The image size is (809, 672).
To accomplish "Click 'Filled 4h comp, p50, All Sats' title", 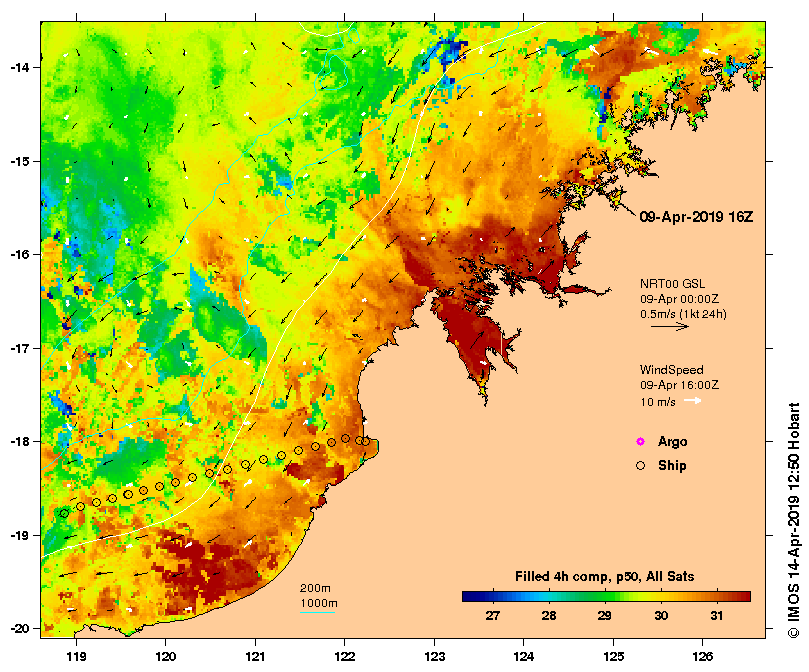I will [604, 577].
